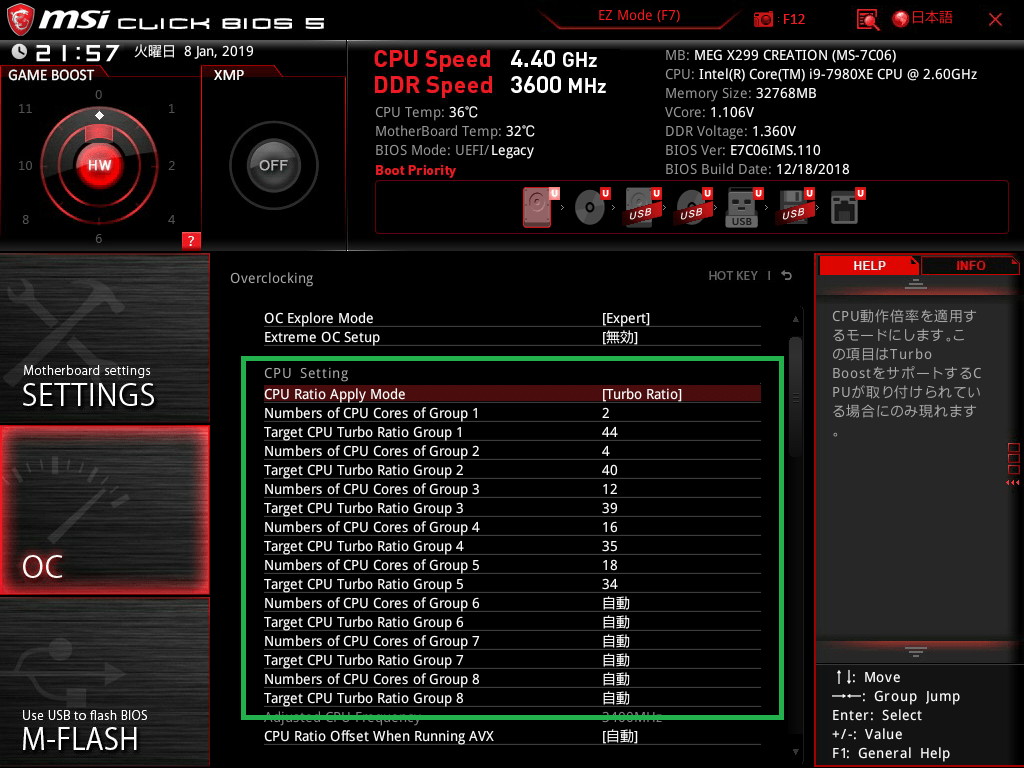Select the network boot device icon
The image size is (1024, 768).
(844, 208)
